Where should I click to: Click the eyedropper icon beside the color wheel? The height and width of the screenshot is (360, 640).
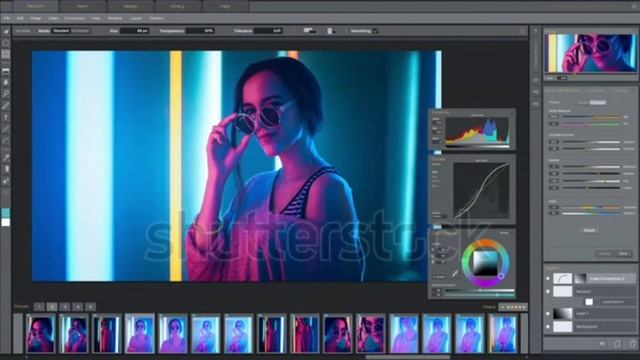(x=455, y=274)
